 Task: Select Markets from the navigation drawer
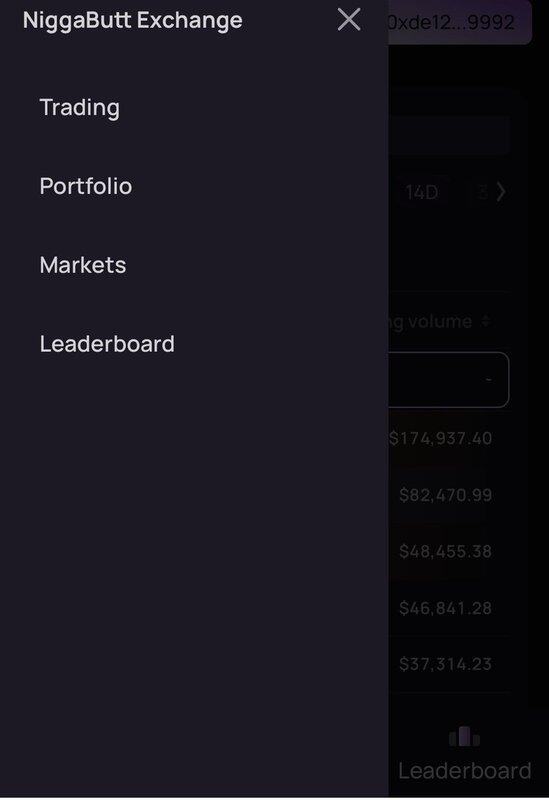click(83, 265)
